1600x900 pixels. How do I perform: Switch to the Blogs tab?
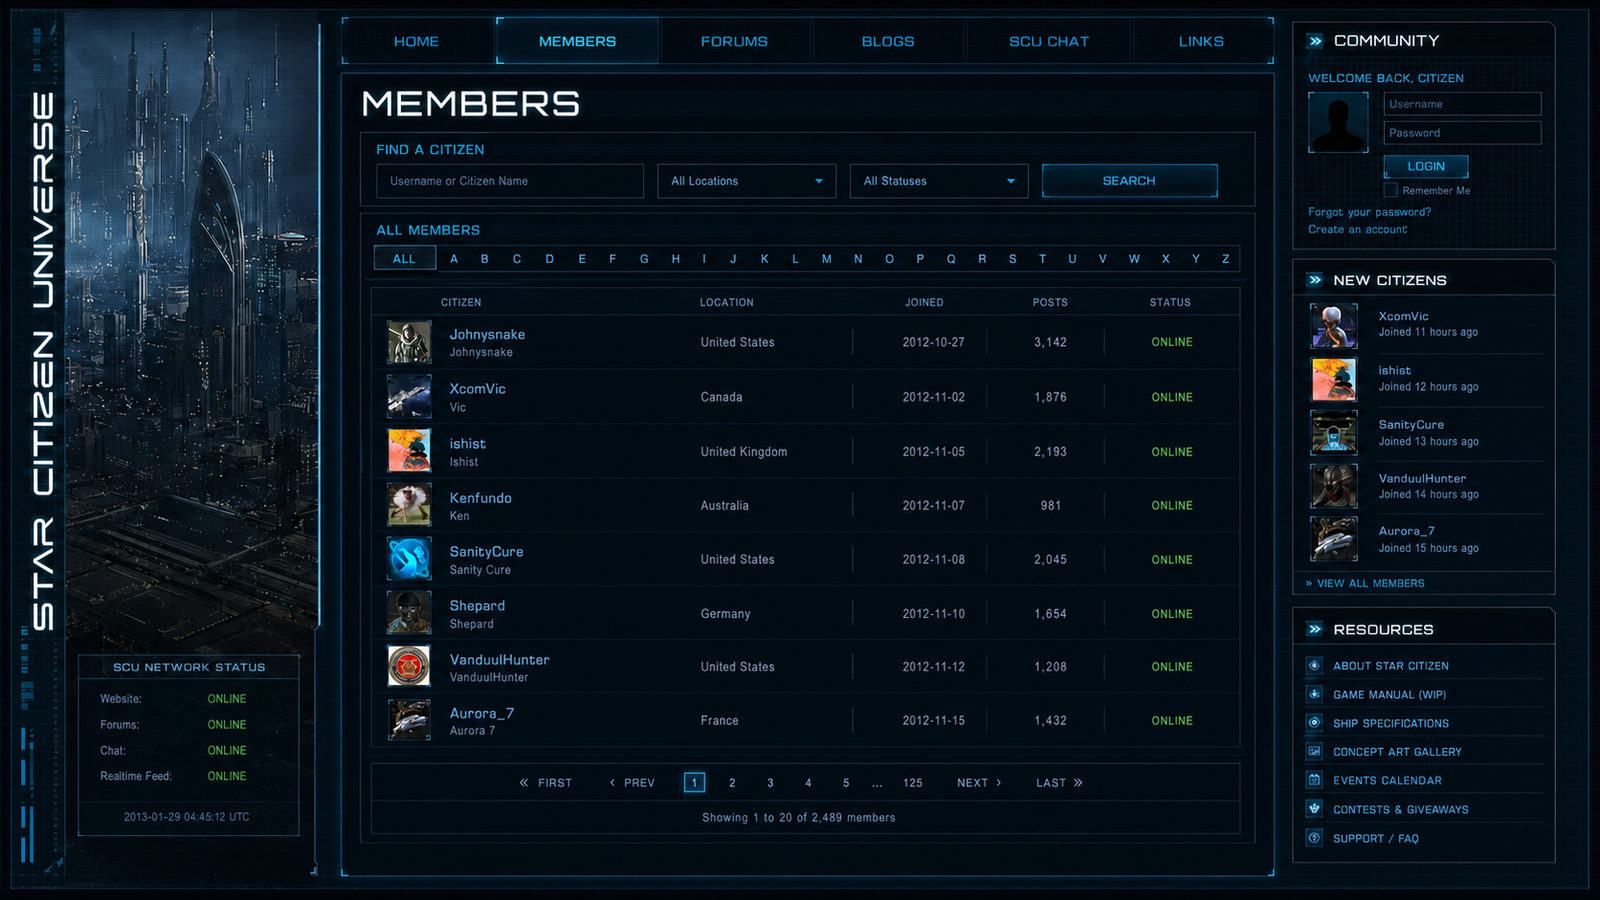click(x=888, y=41)
